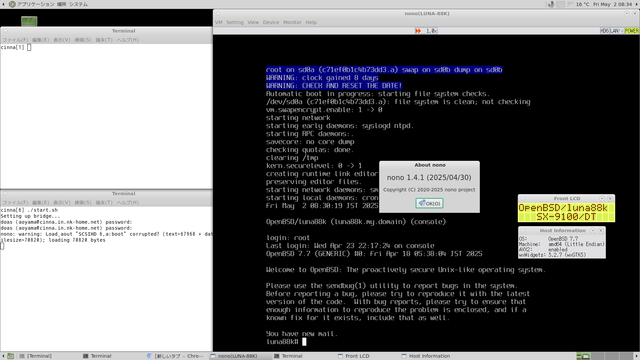Click the Fri May 2 08:34 clock
The width and height of the screenshot is (640, 360).
[x=613, y=4]
